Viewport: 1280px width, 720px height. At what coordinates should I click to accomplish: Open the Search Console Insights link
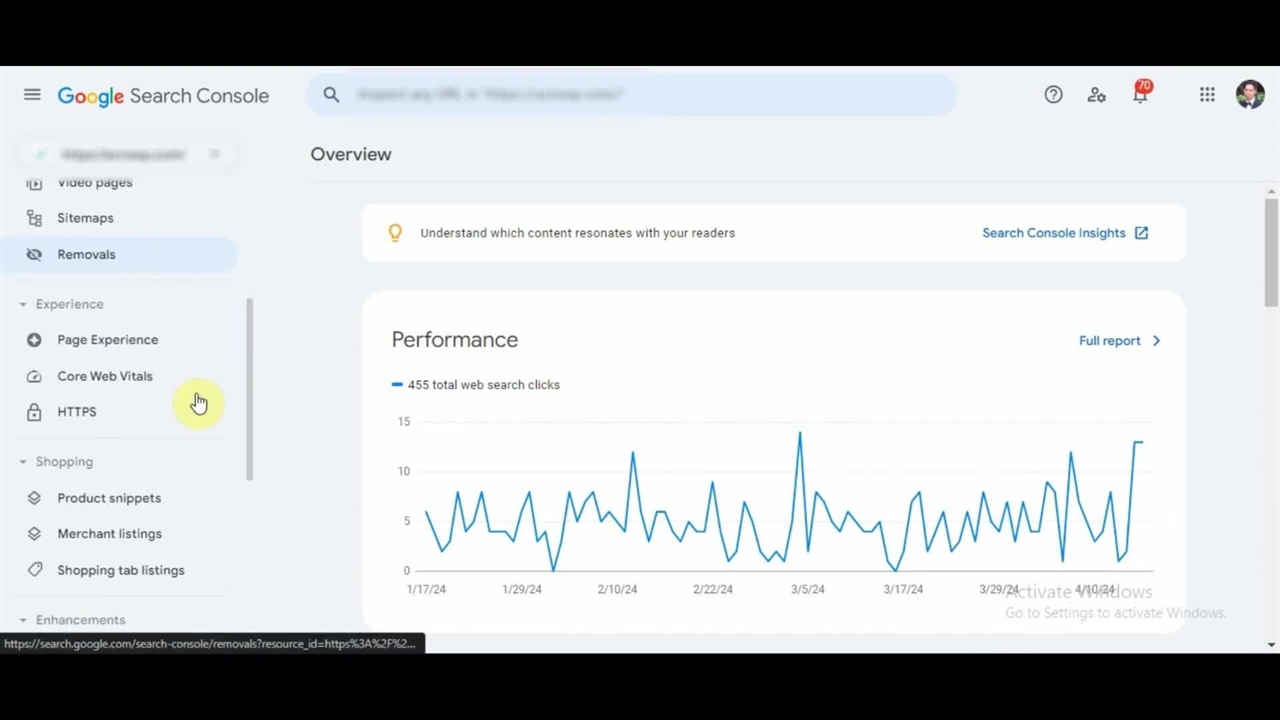1064,233
